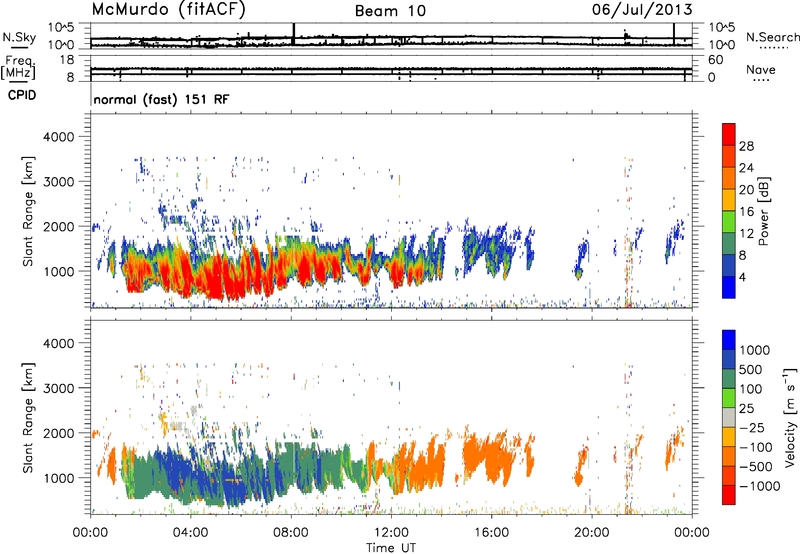Click the 60 tick on Nave axis

pos(716,60)
